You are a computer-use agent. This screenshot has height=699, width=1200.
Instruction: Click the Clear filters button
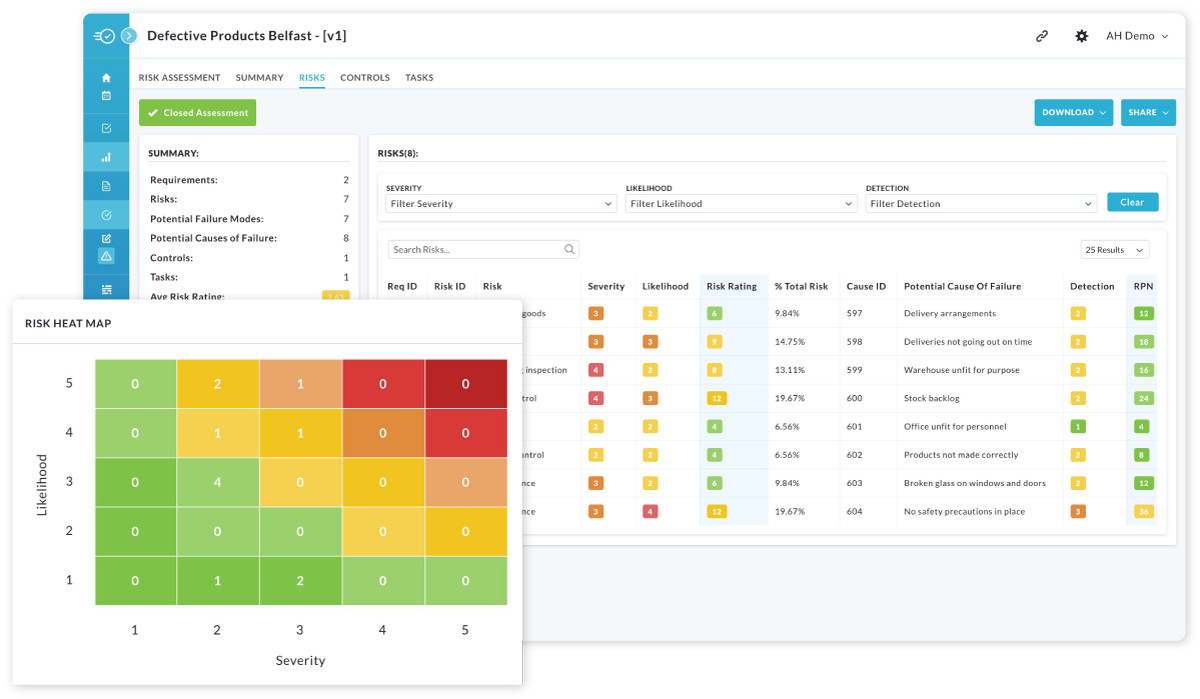tap(1132, 201)
